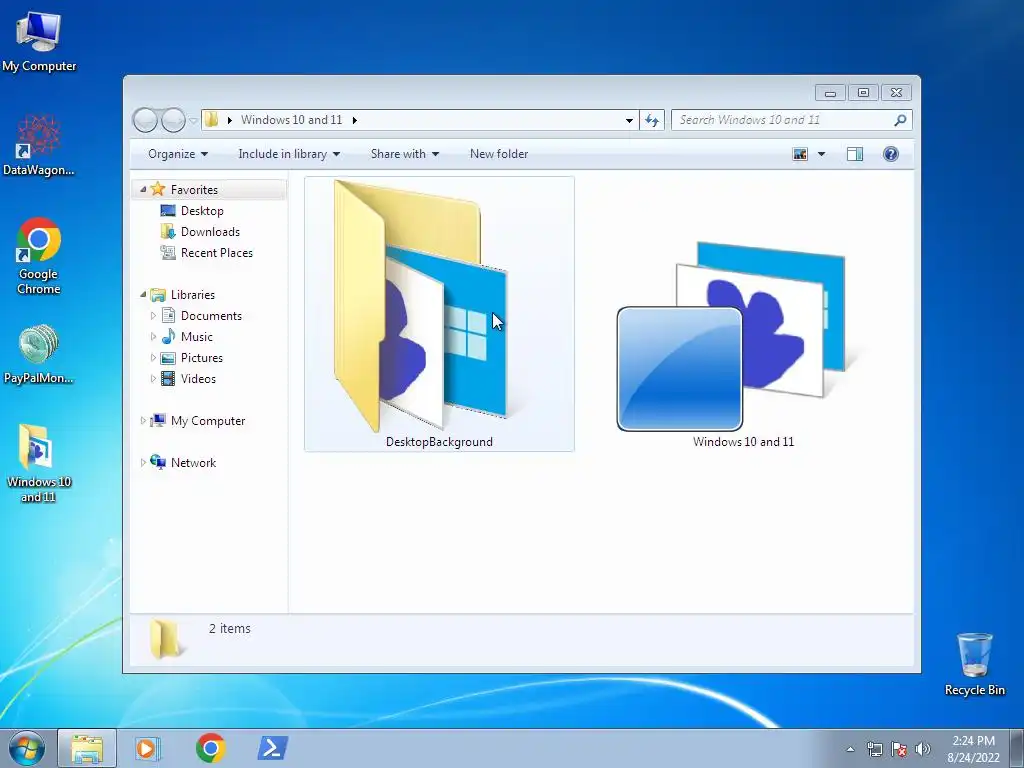
Task: Select Recent Places under Favorites
Action: pos(216,253)
